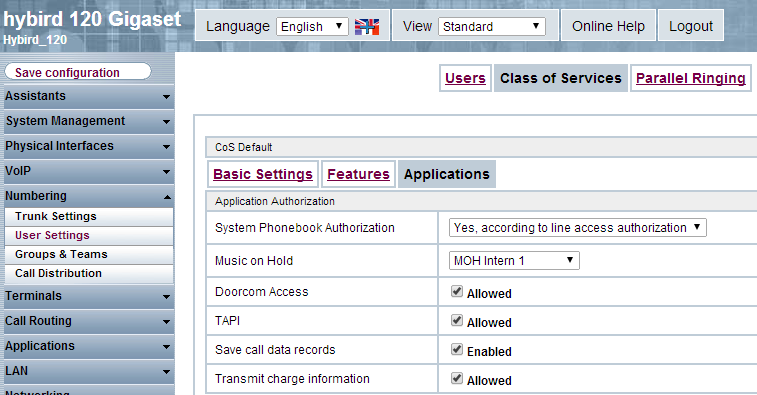Switch to the Users tab
Screen dimensions: 757x395
(465, 78)
